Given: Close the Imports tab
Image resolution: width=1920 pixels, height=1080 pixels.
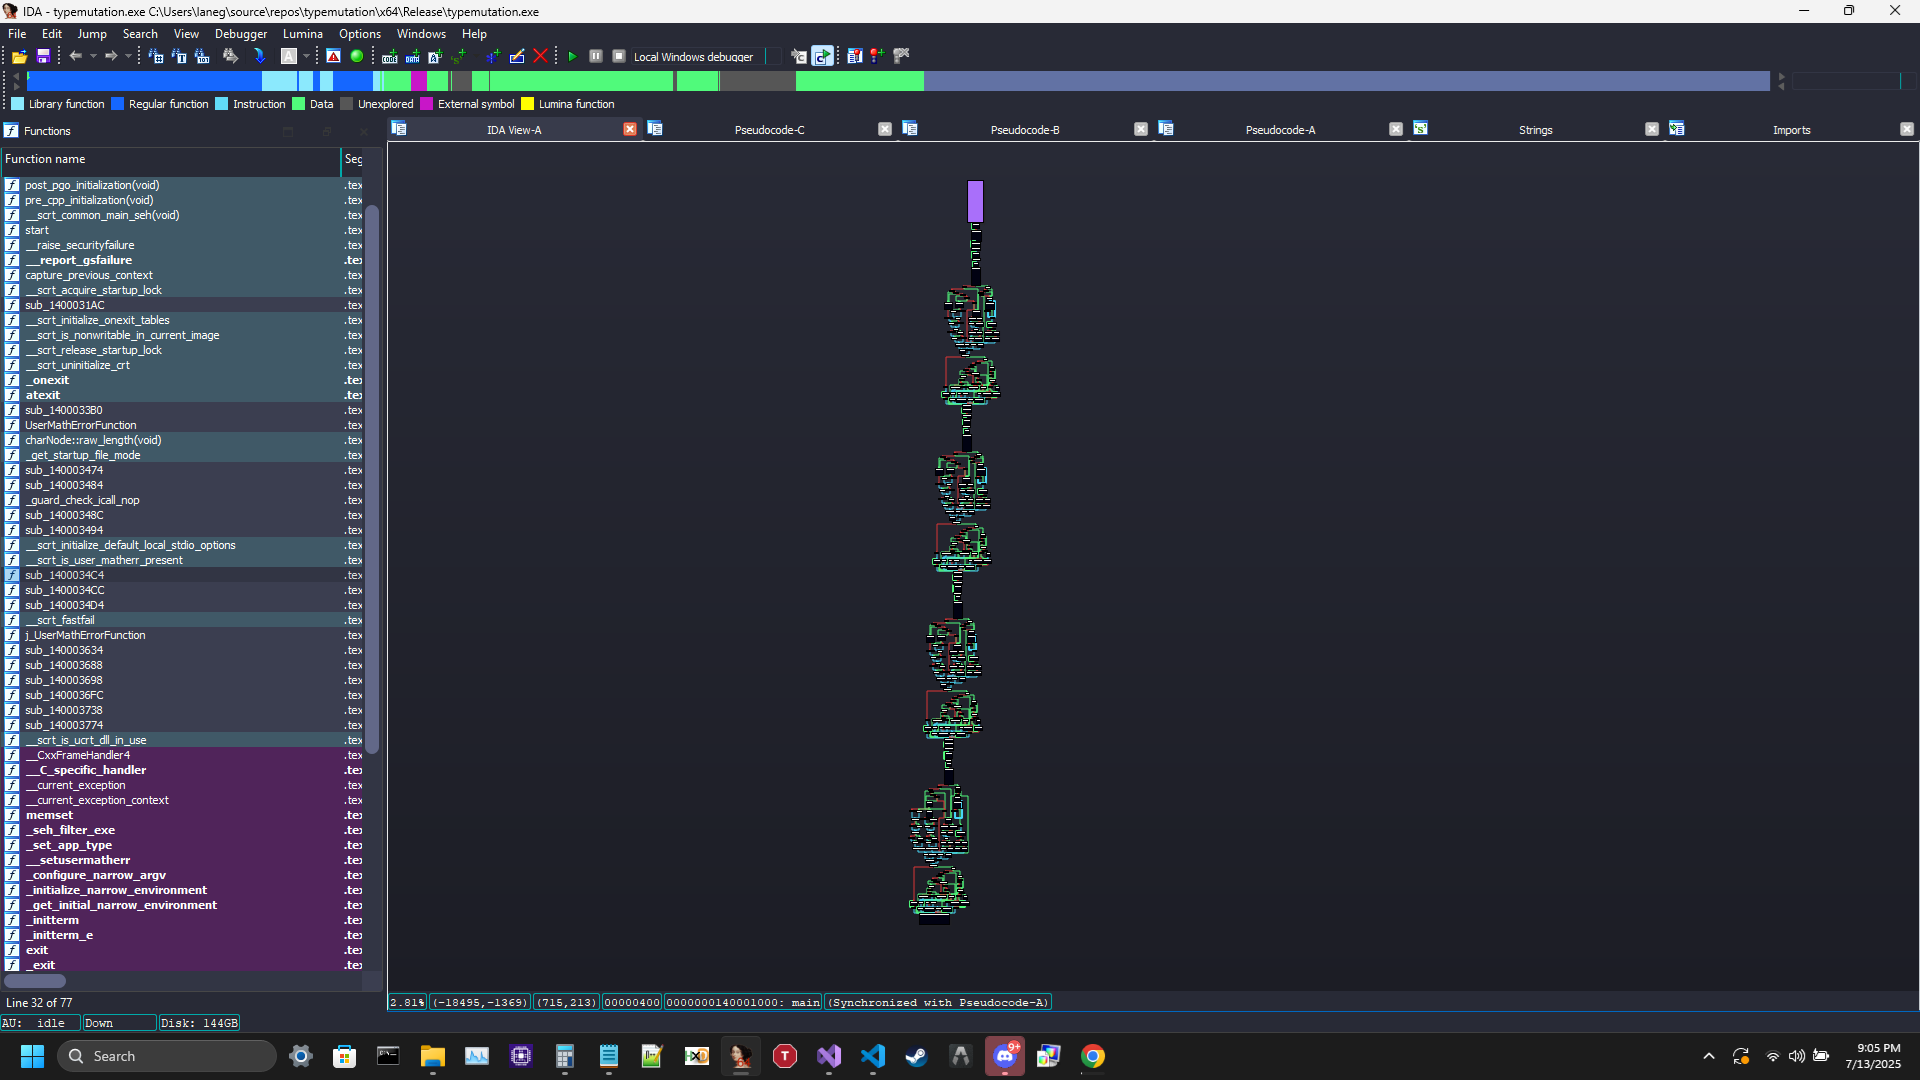Looking at the screenshot, I should coord(1906,129).
